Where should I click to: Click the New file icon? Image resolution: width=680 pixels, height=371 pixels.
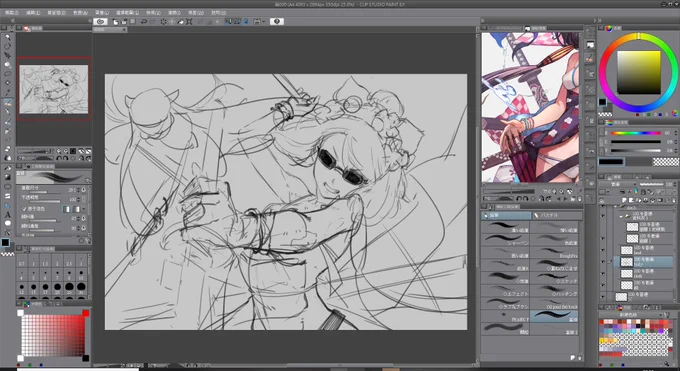point(116,21)
